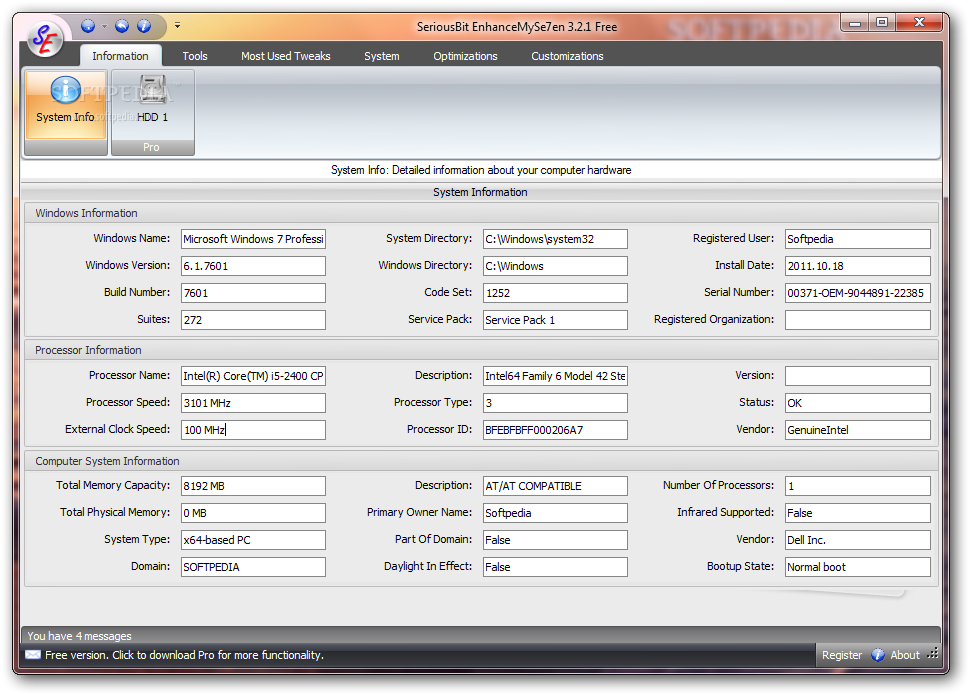Minimize the EnhanceMySe7en window

tap(856, 24)
